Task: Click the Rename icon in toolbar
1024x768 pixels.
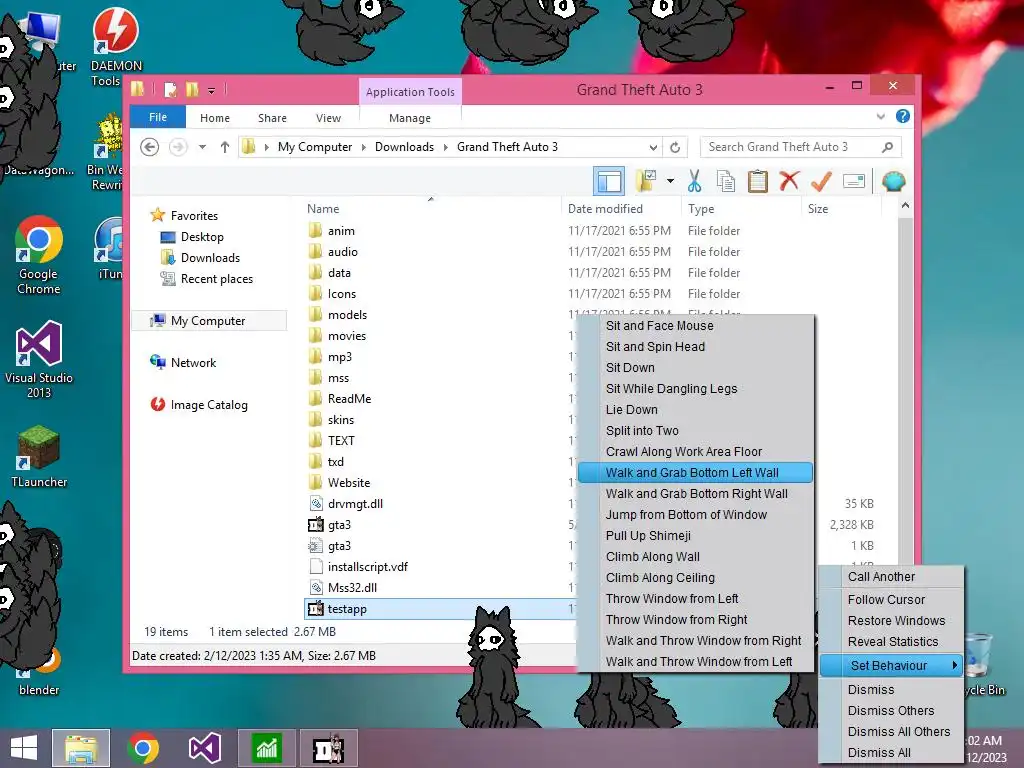Action: tap(854, 181)
